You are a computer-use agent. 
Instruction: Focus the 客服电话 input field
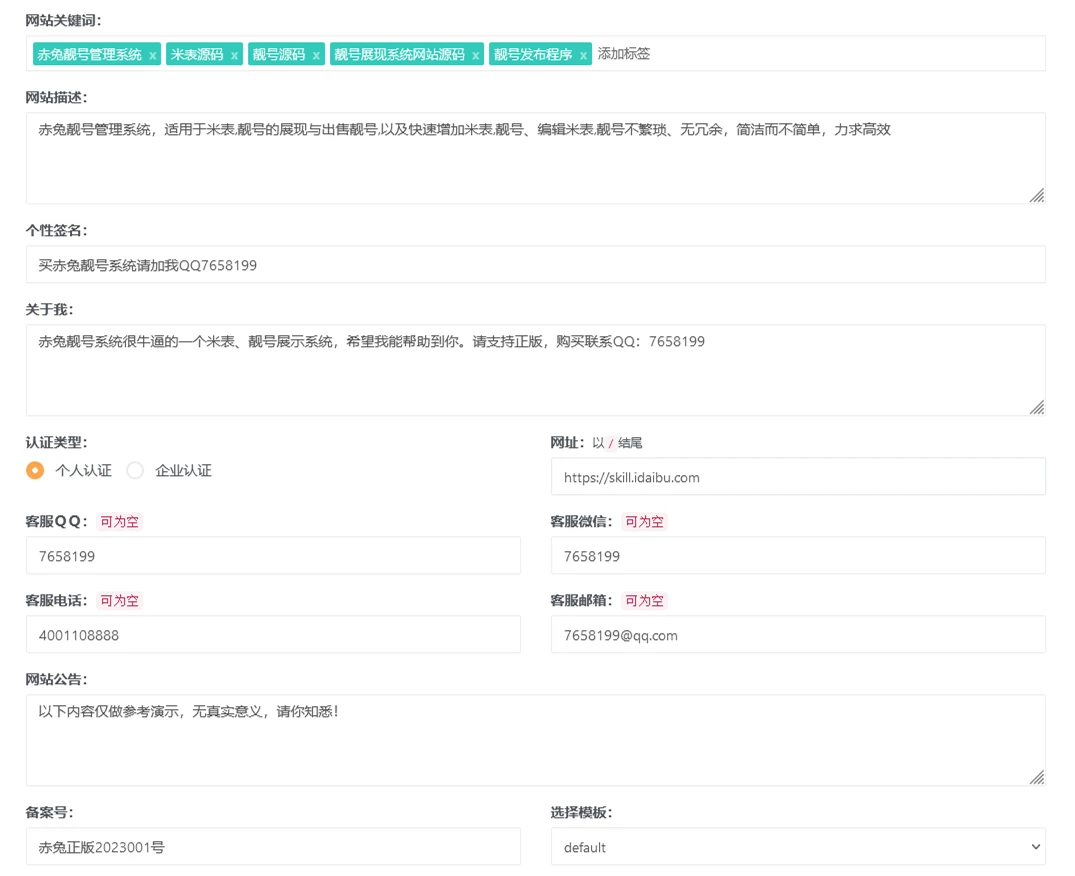point(273,635)
